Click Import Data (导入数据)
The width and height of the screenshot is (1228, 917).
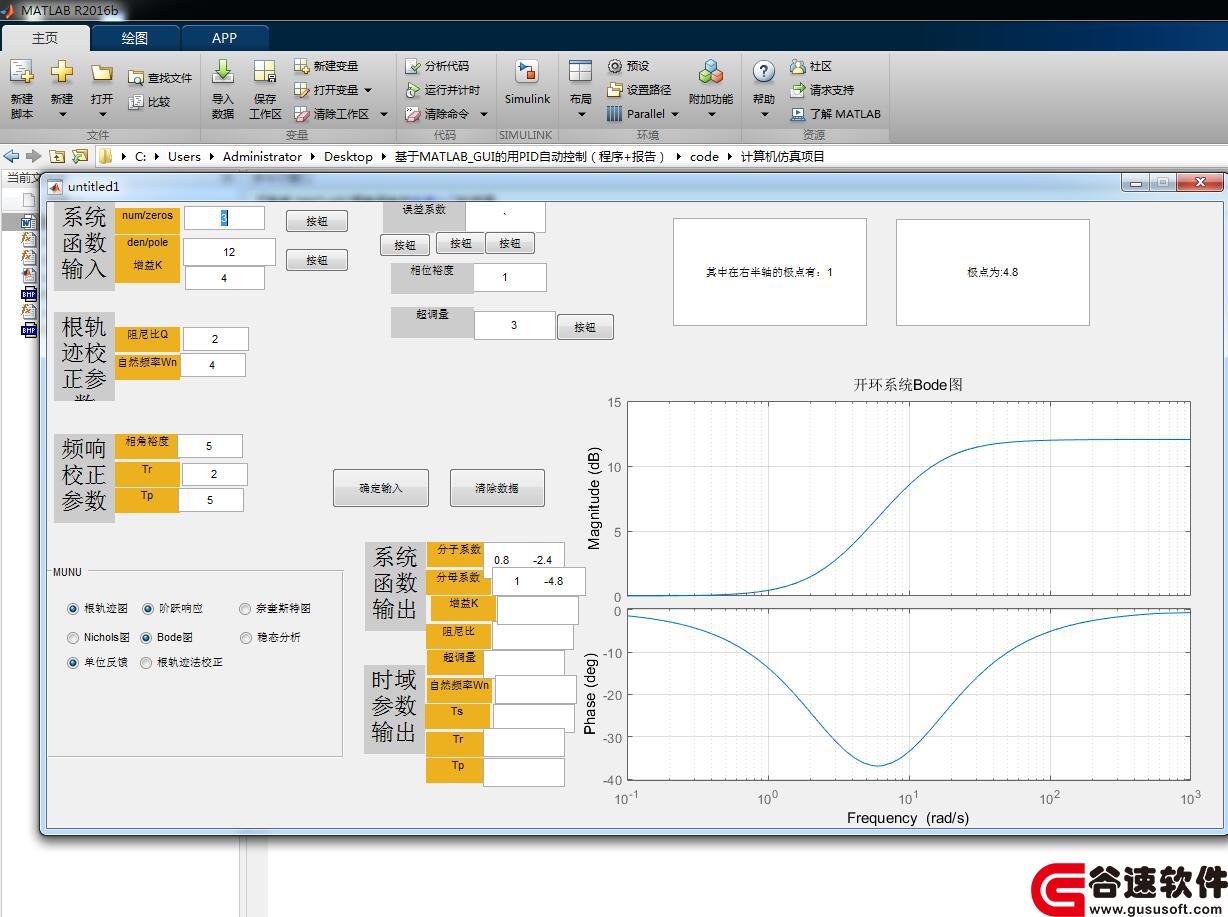[x=223, y=88]
